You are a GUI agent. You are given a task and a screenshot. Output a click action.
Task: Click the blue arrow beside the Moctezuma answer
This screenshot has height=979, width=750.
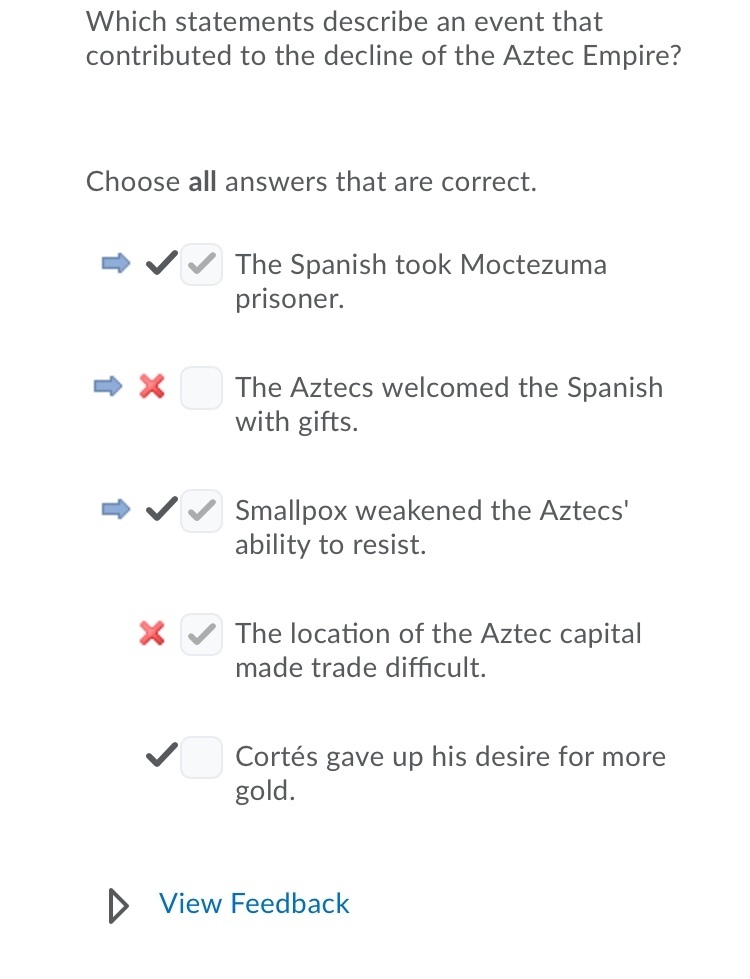(x=116, y=265)
